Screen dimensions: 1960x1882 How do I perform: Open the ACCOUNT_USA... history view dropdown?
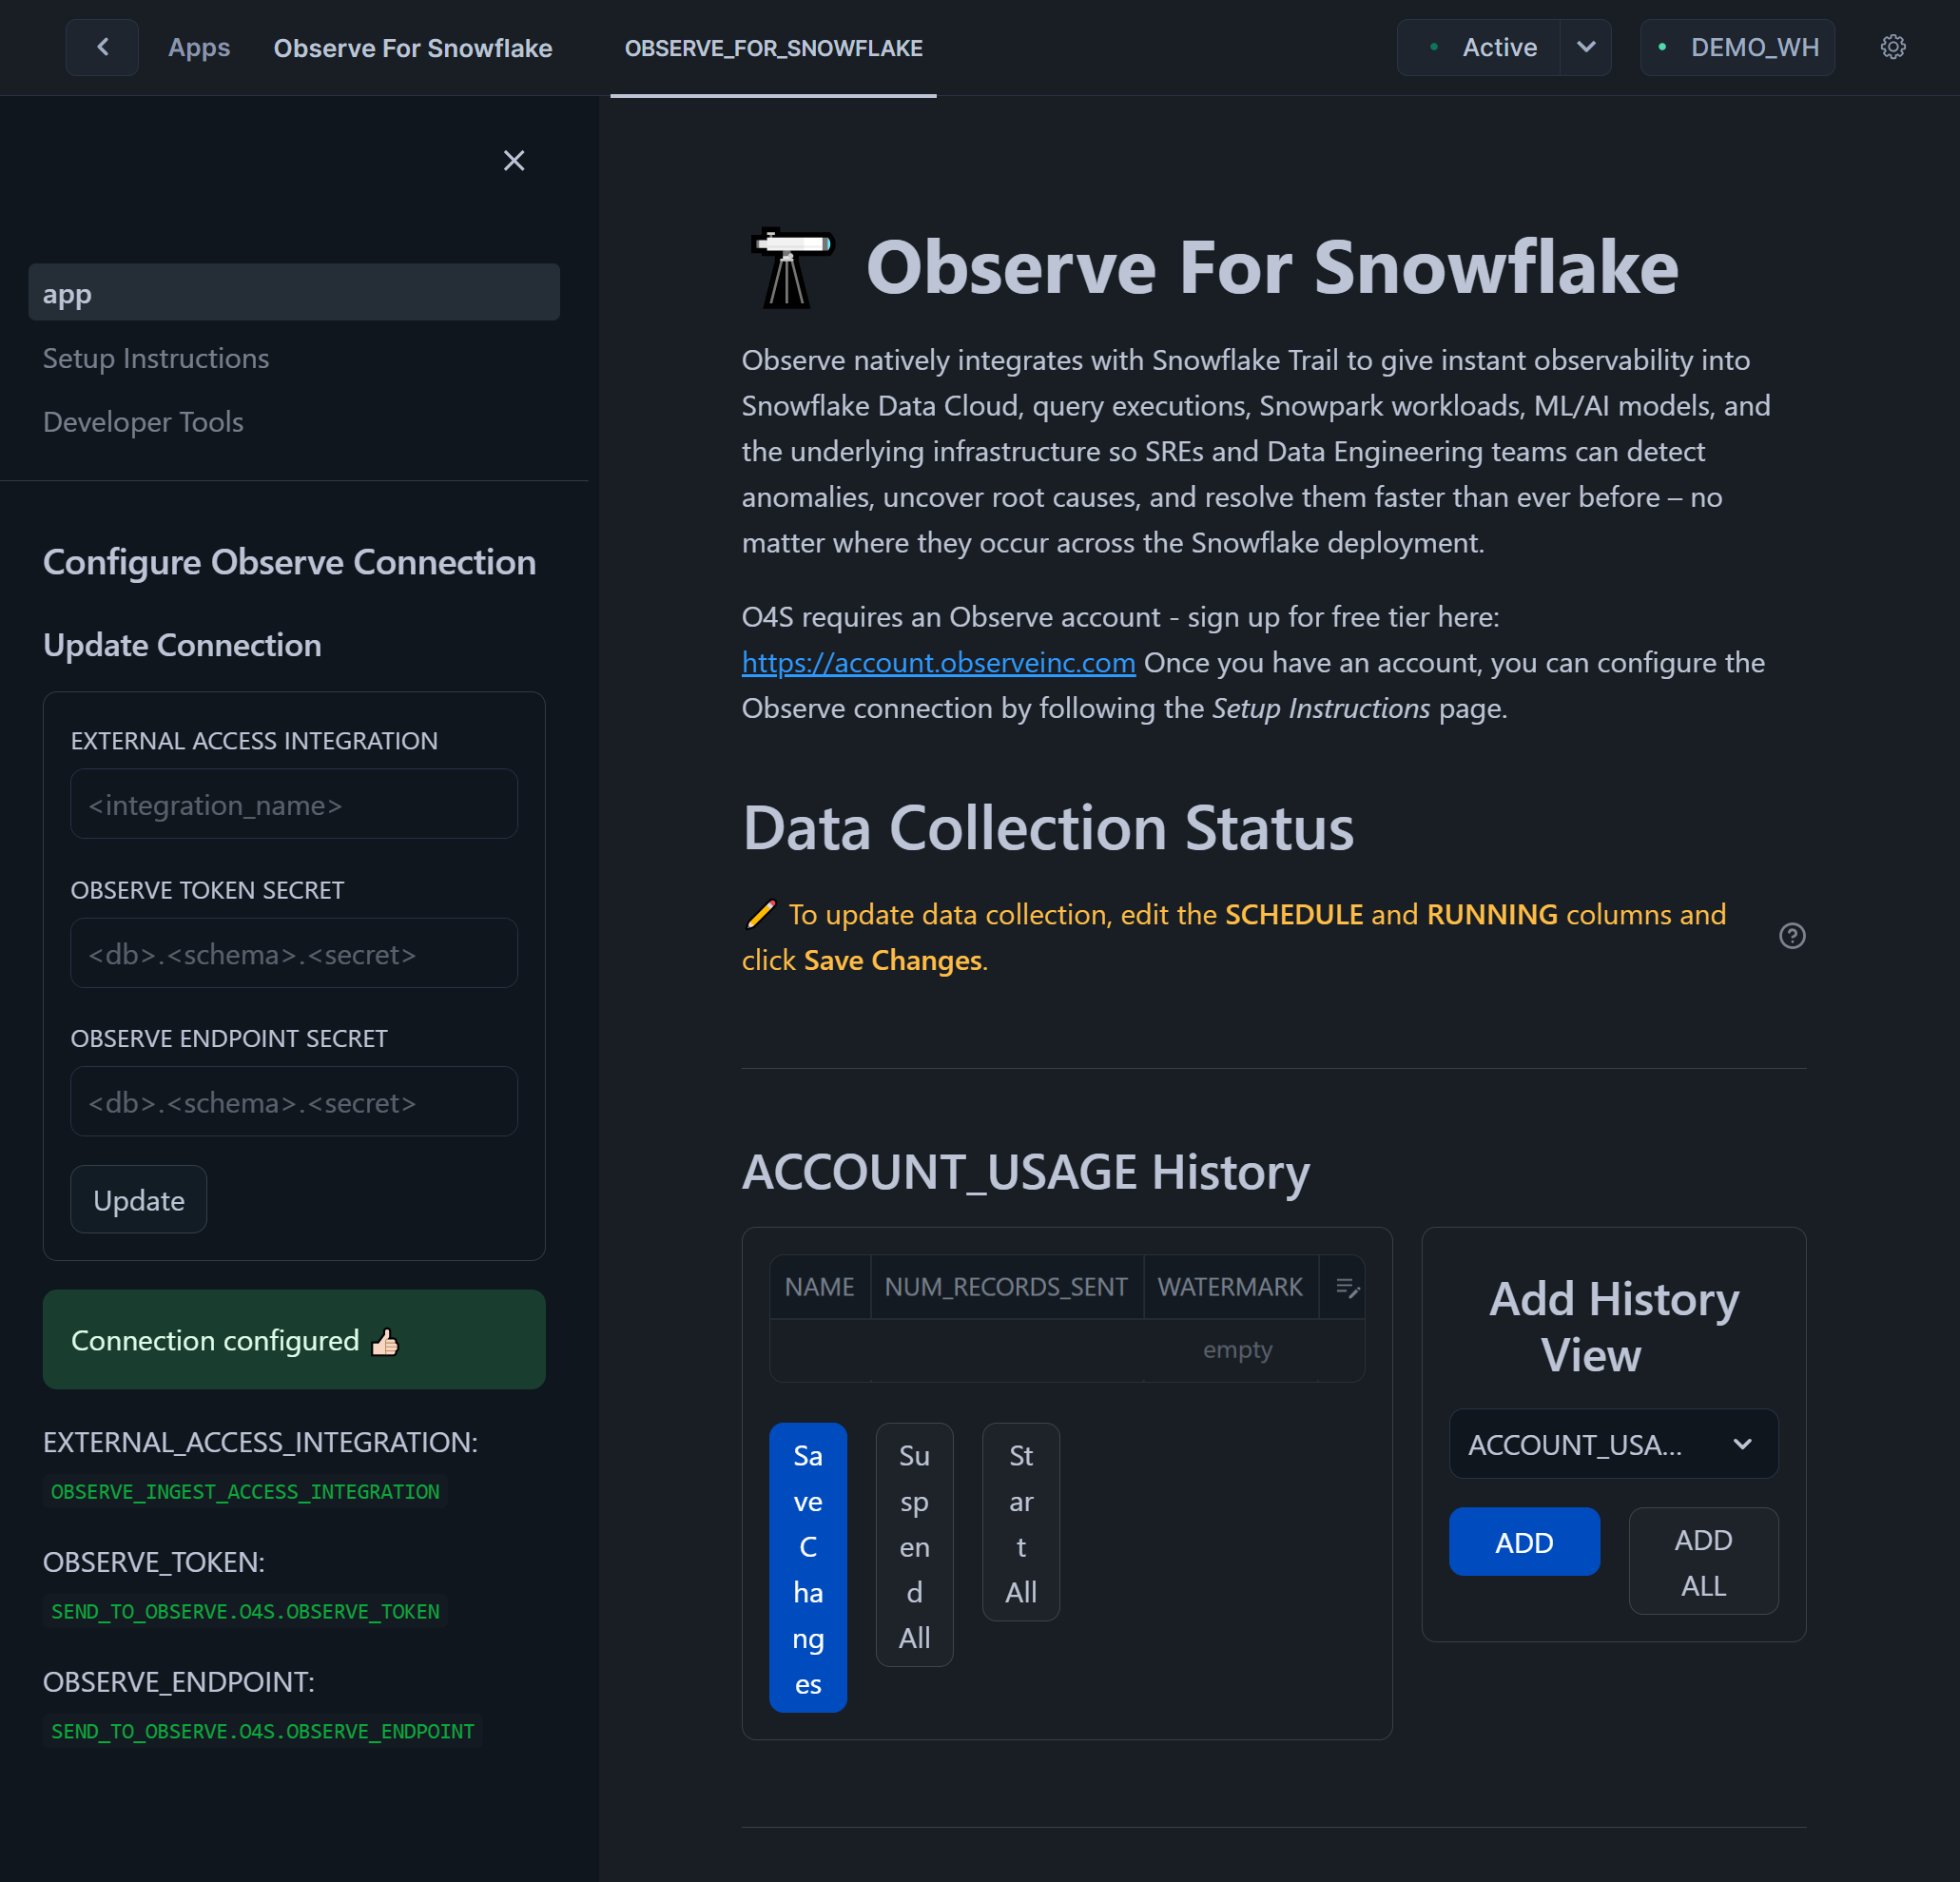1612,1444
